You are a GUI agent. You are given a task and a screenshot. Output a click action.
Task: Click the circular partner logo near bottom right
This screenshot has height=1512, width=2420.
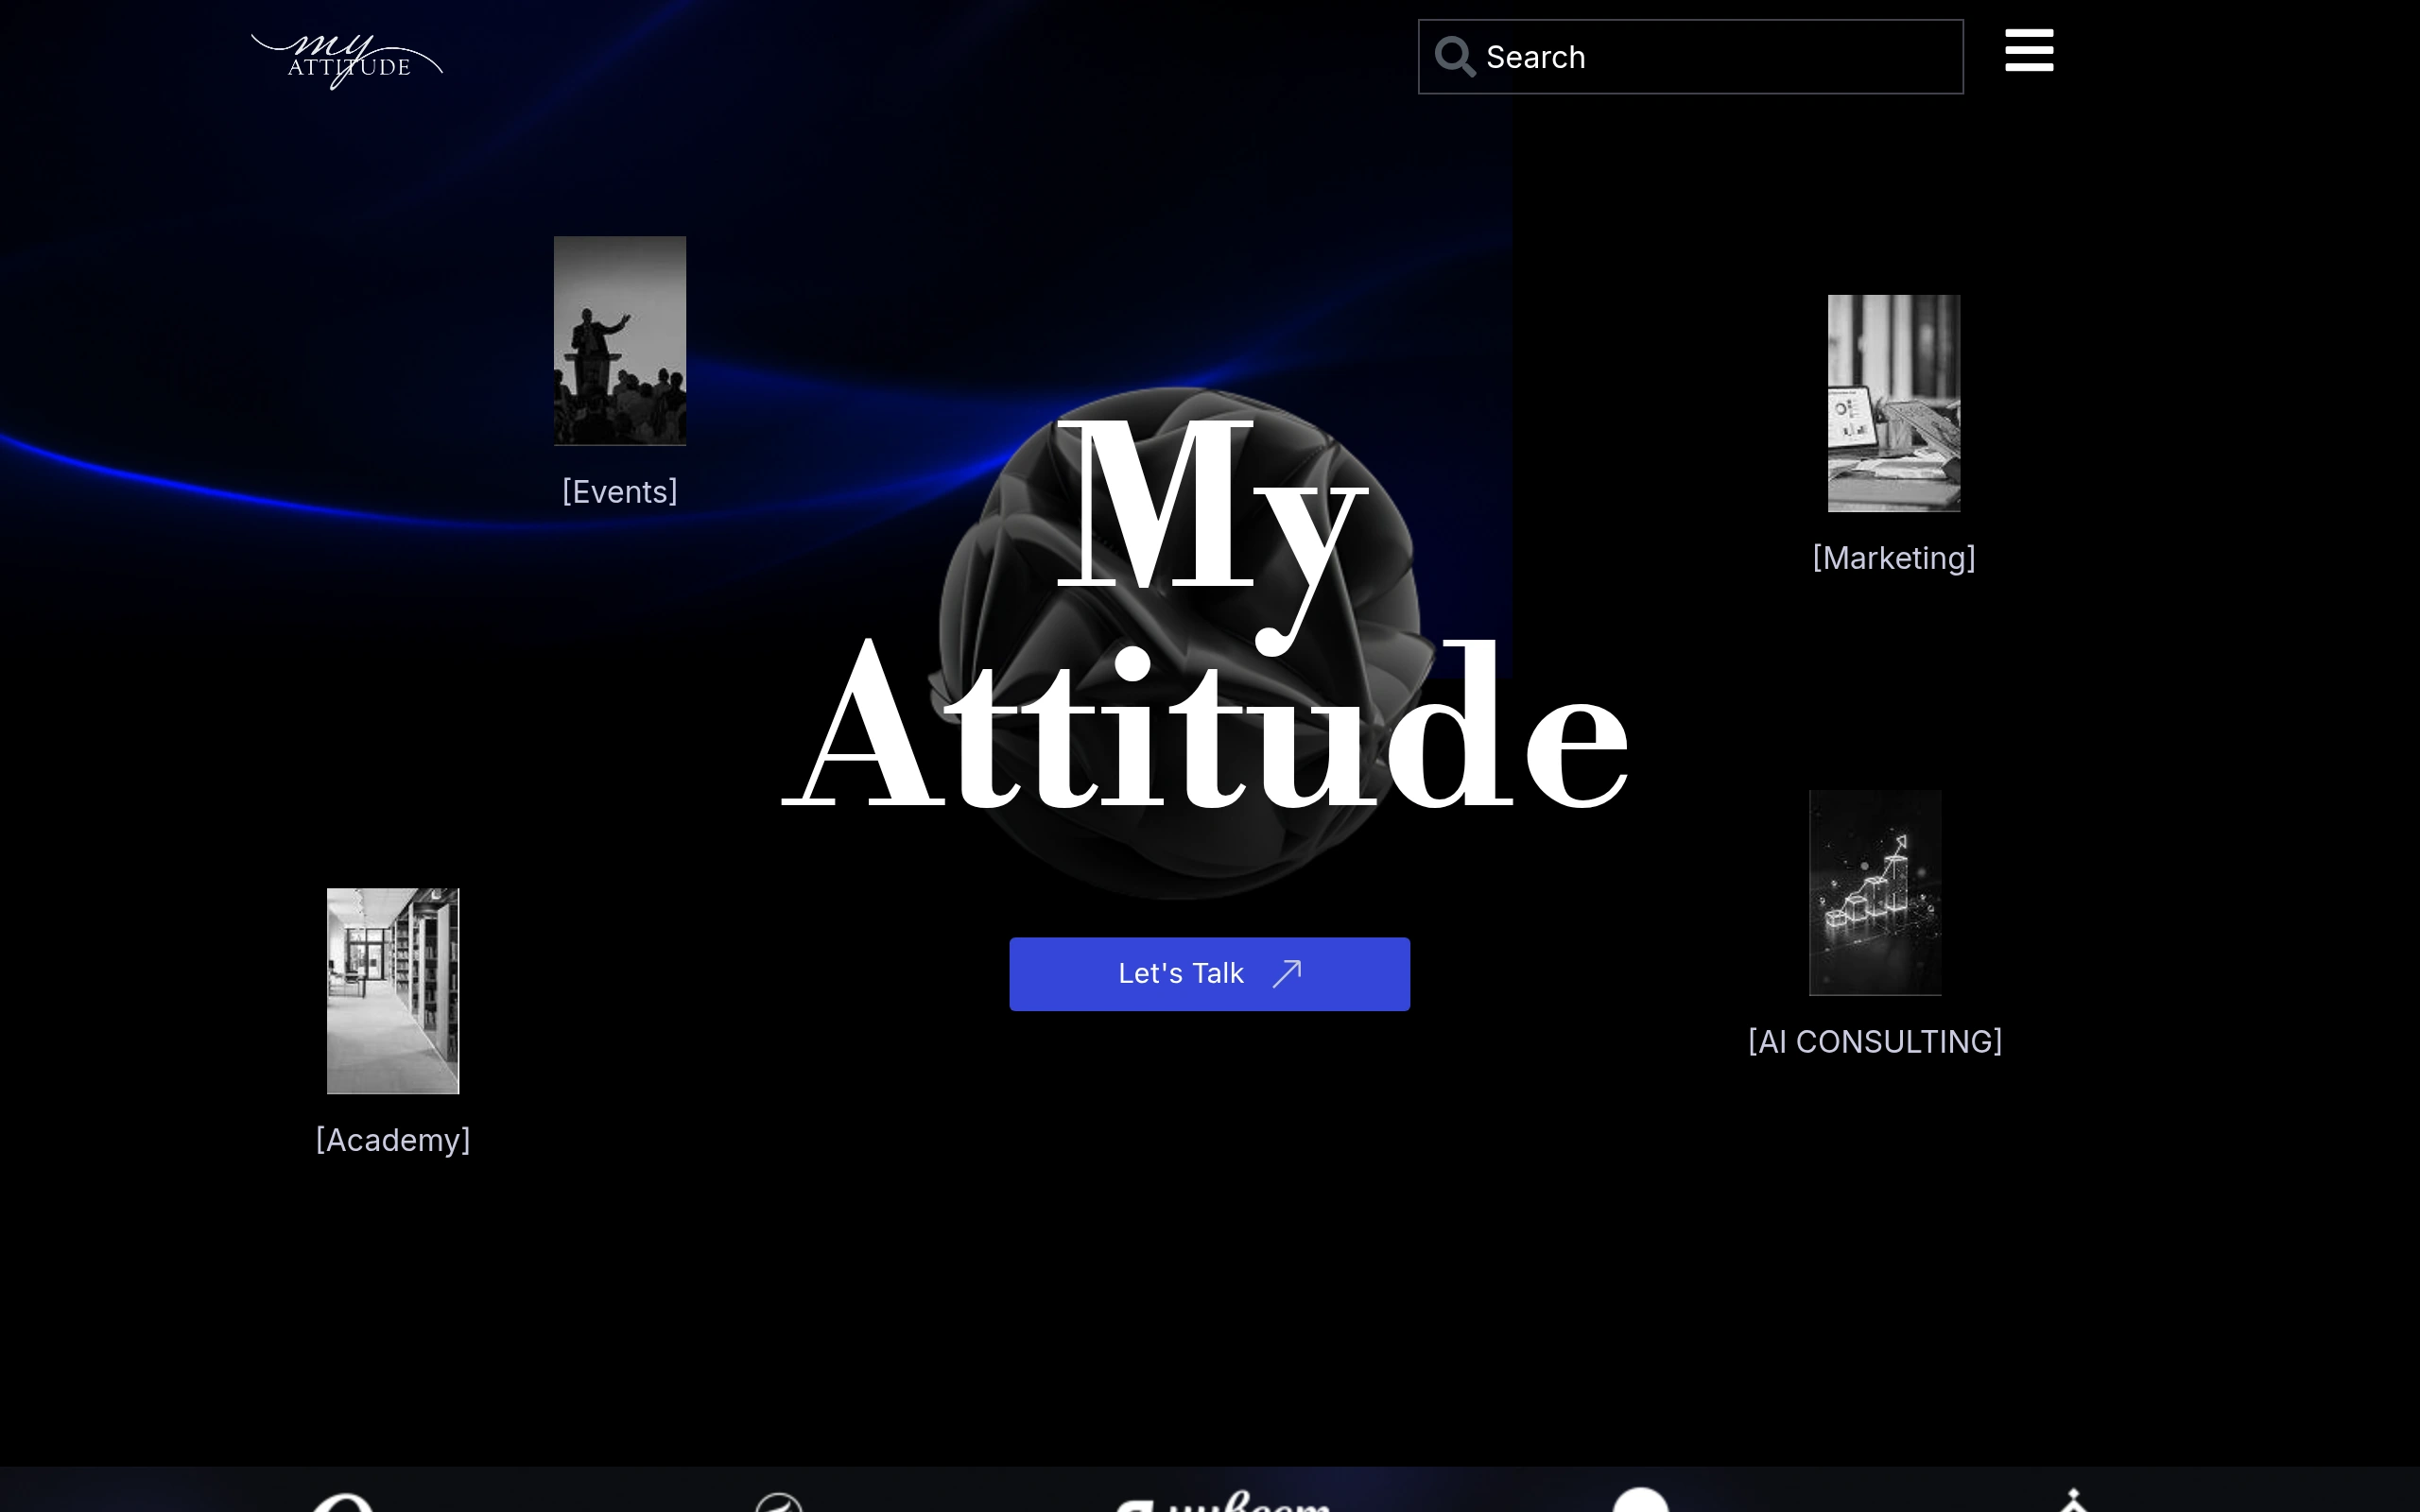[1640, 1500]
